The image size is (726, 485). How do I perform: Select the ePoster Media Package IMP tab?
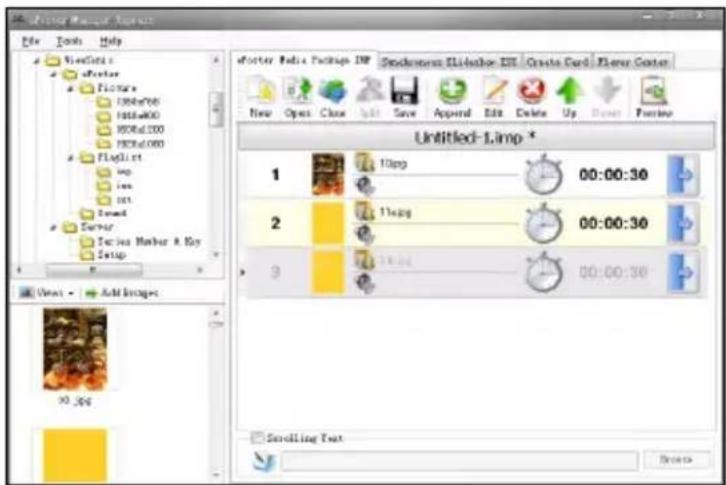(304, 61)
